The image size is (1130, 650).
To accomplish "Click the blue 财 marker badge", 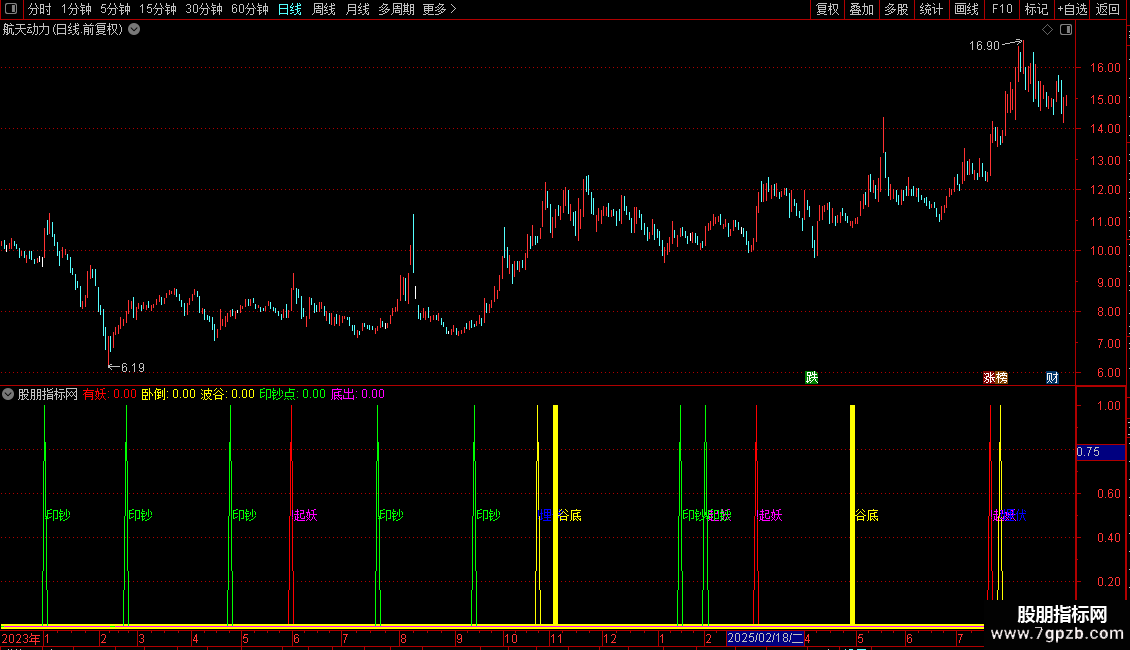I will click(x=1052, y=378).
